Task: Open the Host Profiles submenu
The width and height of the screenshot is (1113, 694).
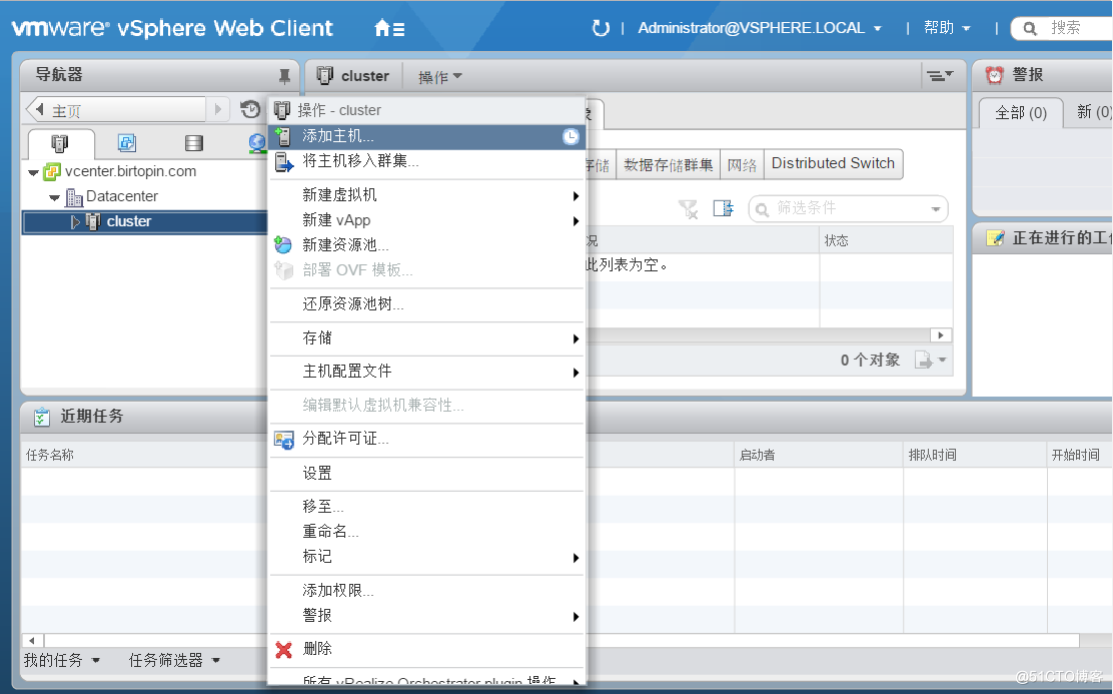Action: coord(427,372)
